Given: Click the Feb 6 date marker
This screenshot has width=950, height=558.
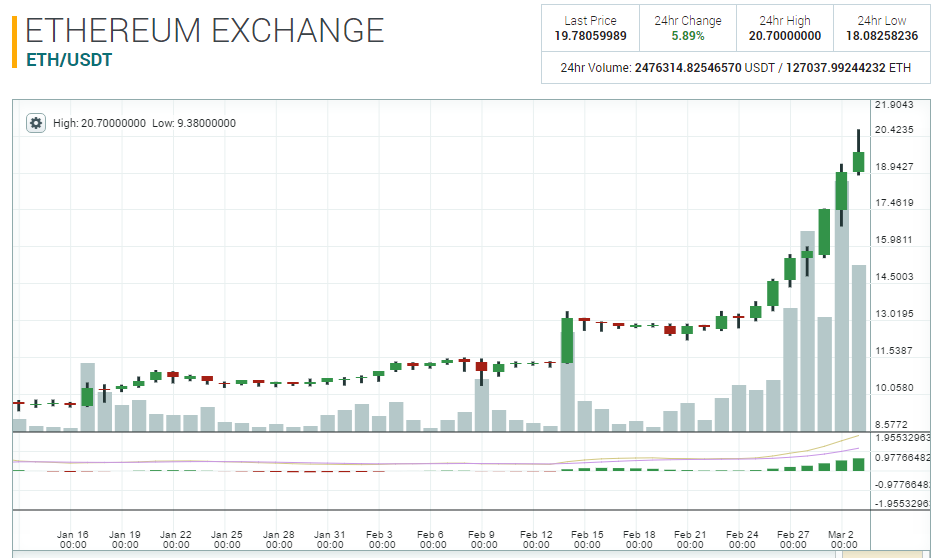Looking at the screenshot, I should 432,539.
